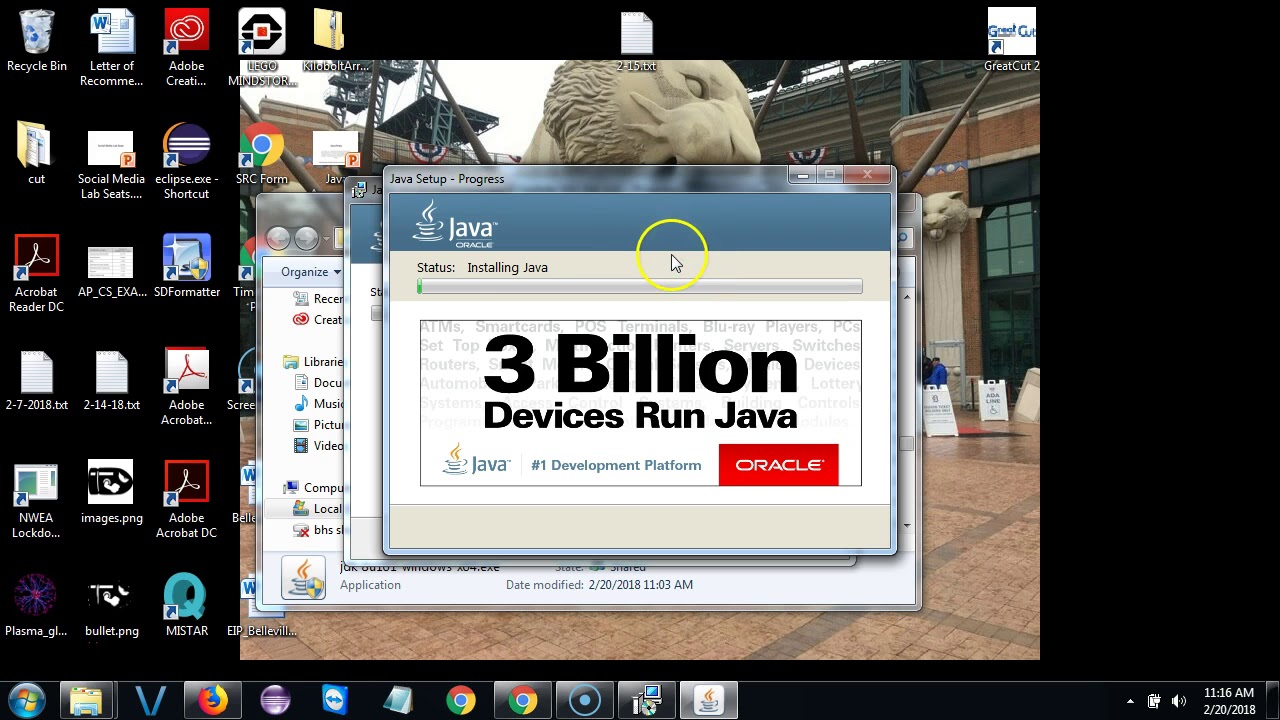The width and height of the screenshot is (1280, 720).
Task: Launch the eclipse.exe - Shortcut icon
Action: point(186,160)
